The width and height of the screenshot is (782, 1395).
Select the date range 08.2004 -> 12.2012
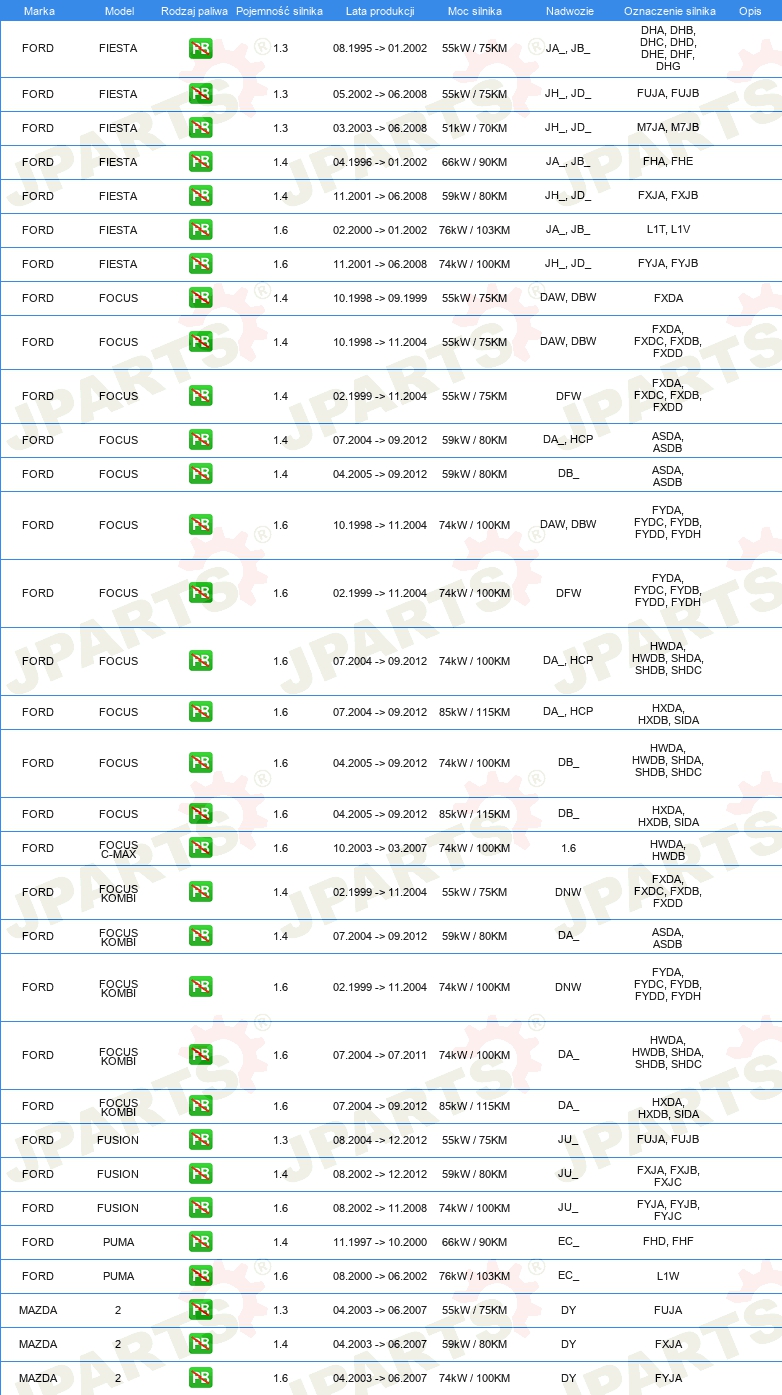click(380, 1140)
